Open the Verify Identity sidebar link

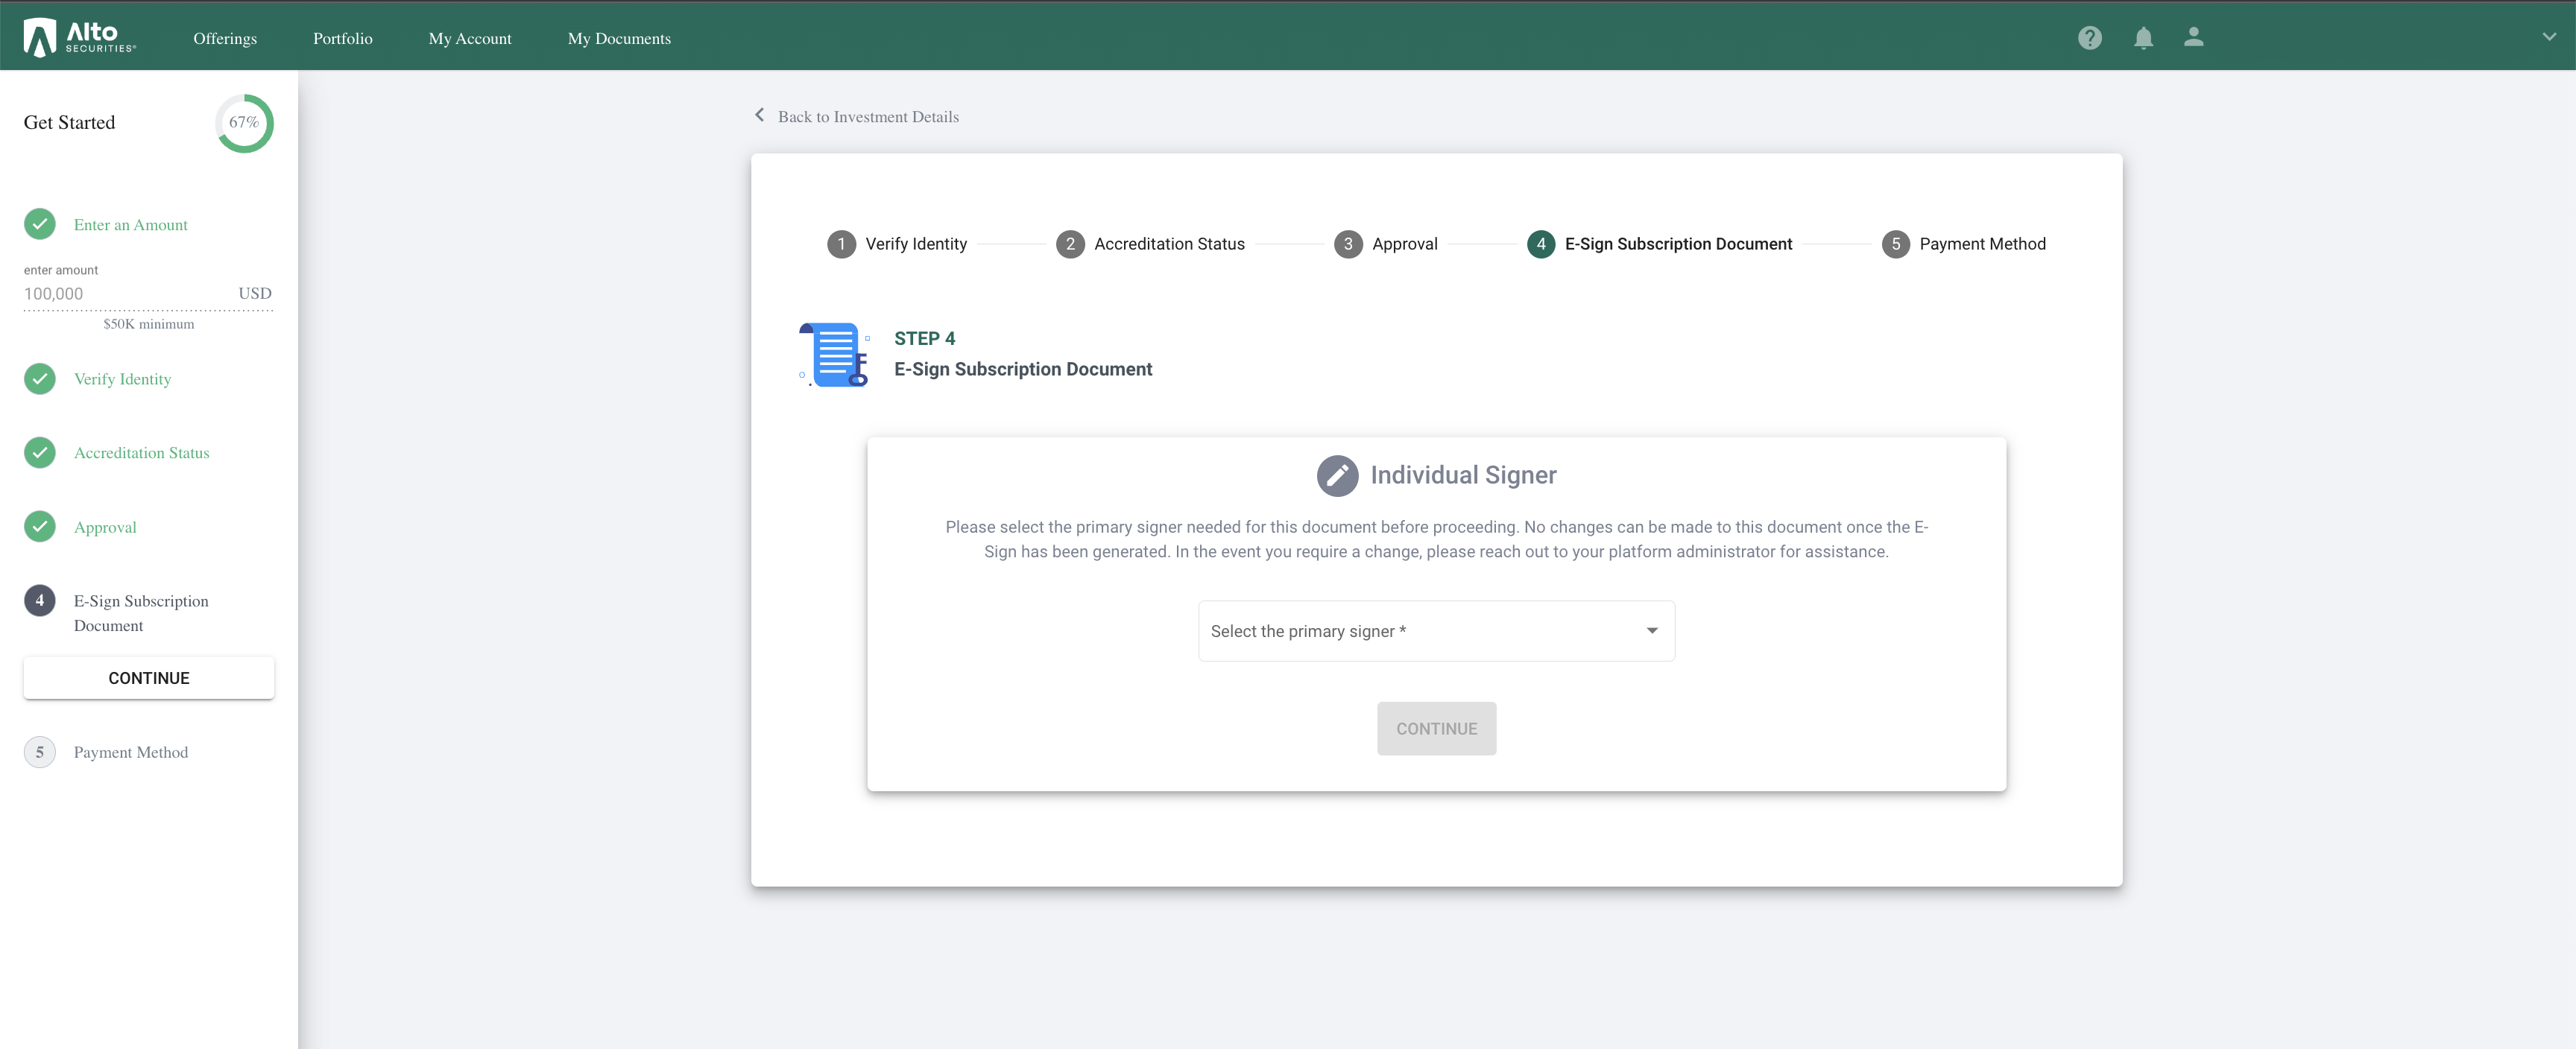click(122, 379)
